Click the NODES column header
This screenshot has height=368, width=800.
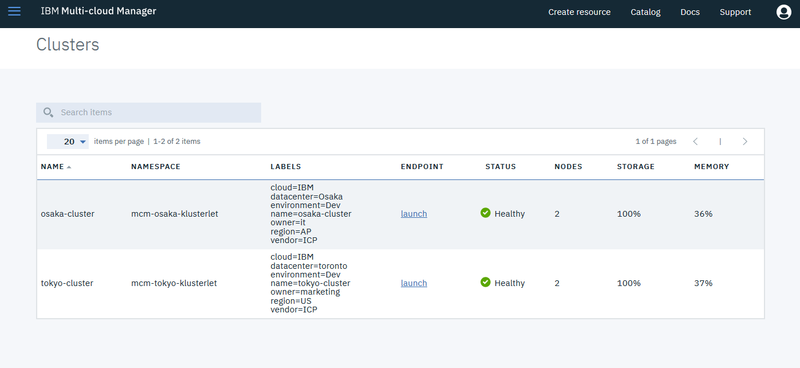coord(568,166)
